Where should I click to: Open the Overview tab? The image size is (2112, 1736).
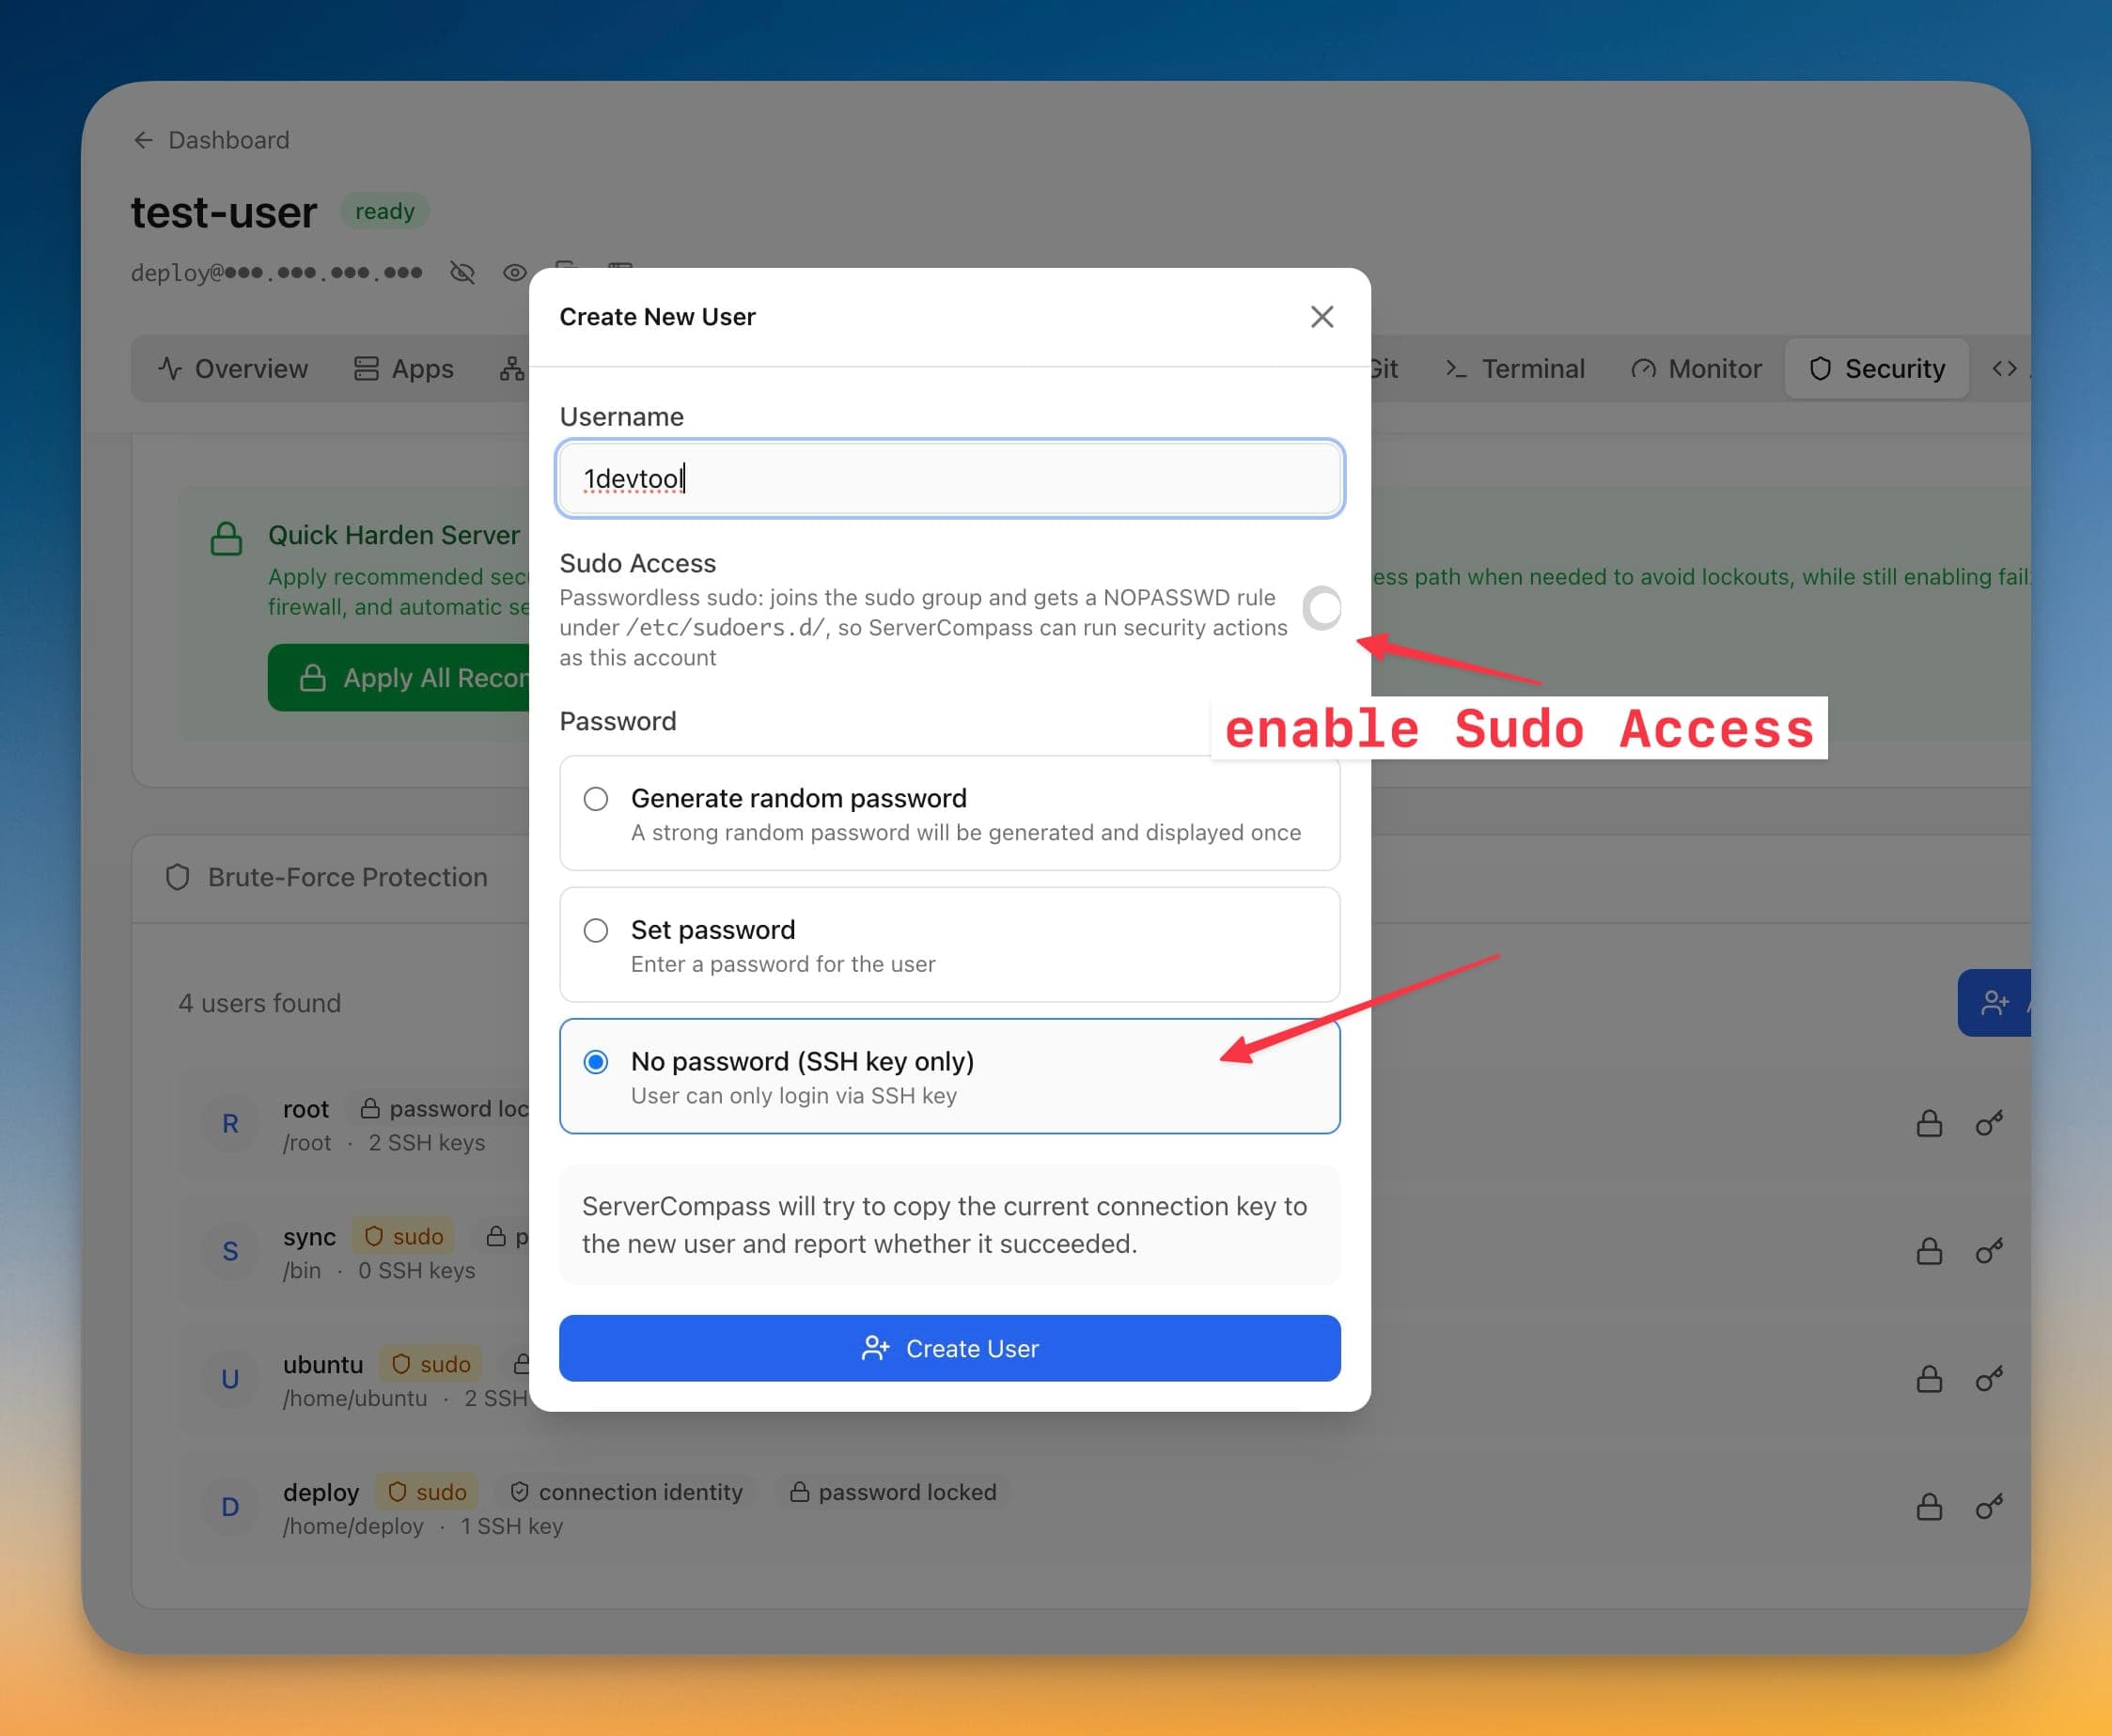point(233,369)
